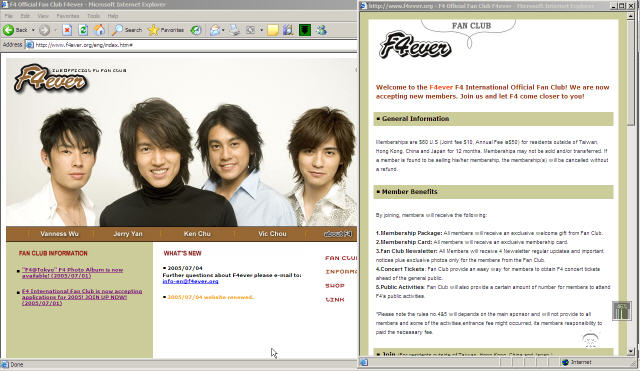Click into the Address bar URL field
The width and height of the screenshot is (640, 371).
click(x=191, y=44)
